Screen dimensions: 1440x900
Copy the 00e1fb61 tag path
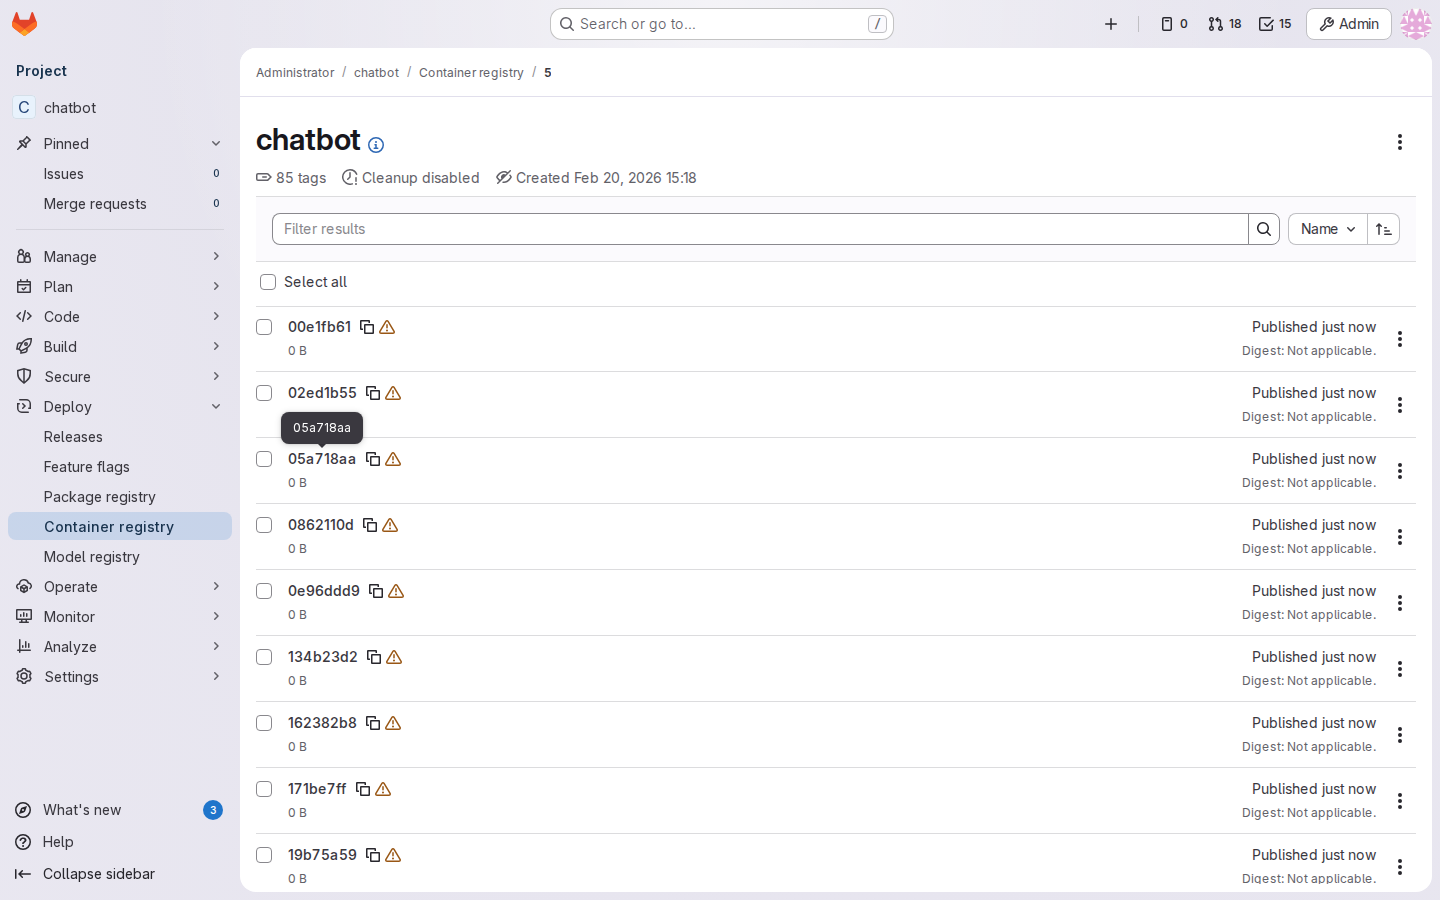[367, 327]
